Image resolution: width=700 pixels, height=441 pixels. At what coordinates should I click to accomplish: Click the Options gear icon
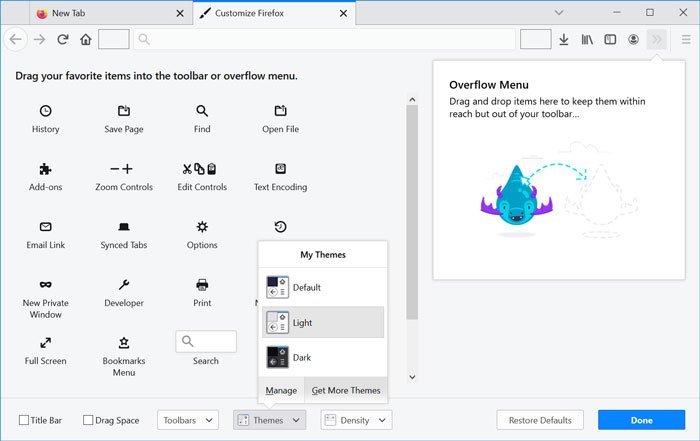pos(202,227)
